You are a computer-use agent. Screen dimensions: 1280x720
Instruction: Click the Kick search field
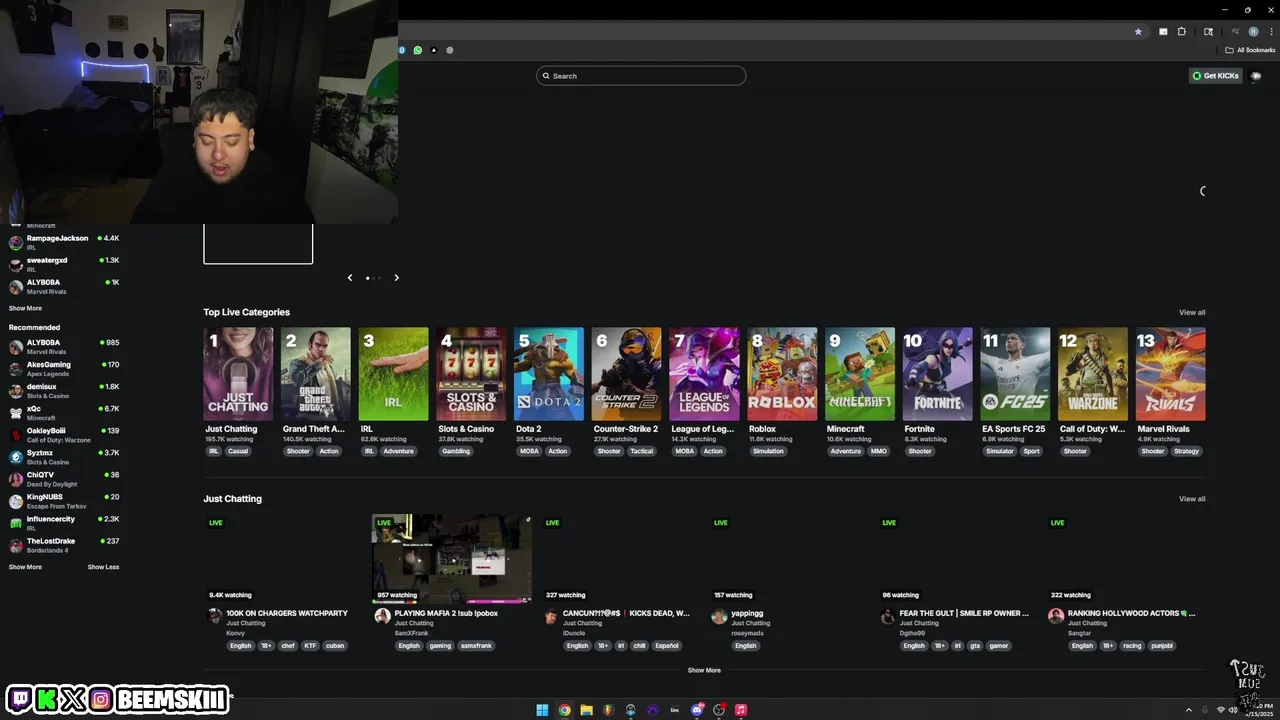(641, 76)
